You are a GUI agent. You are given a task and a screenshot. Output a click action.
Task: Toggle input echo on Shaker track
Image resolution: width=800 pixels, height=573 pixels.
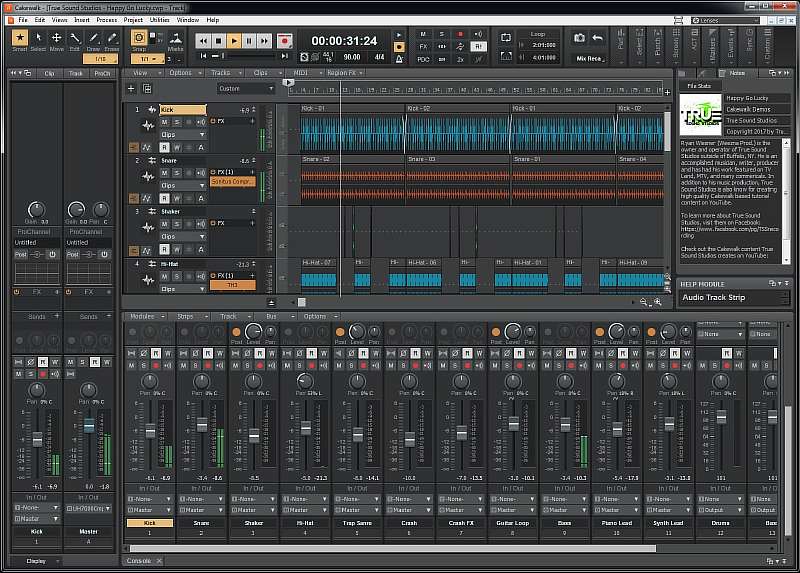[x=201, y=224]
